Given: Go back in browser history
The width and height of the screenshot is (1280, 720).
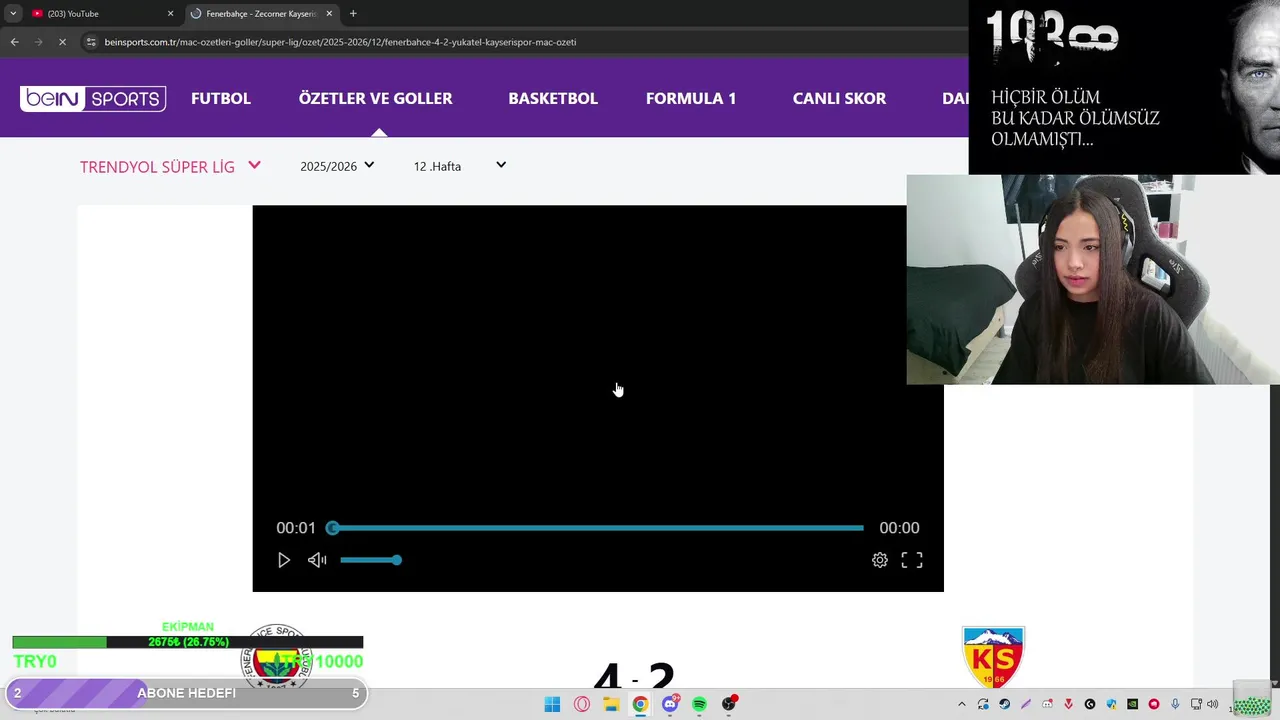Looking at the screenshot, I should point(14,42).
